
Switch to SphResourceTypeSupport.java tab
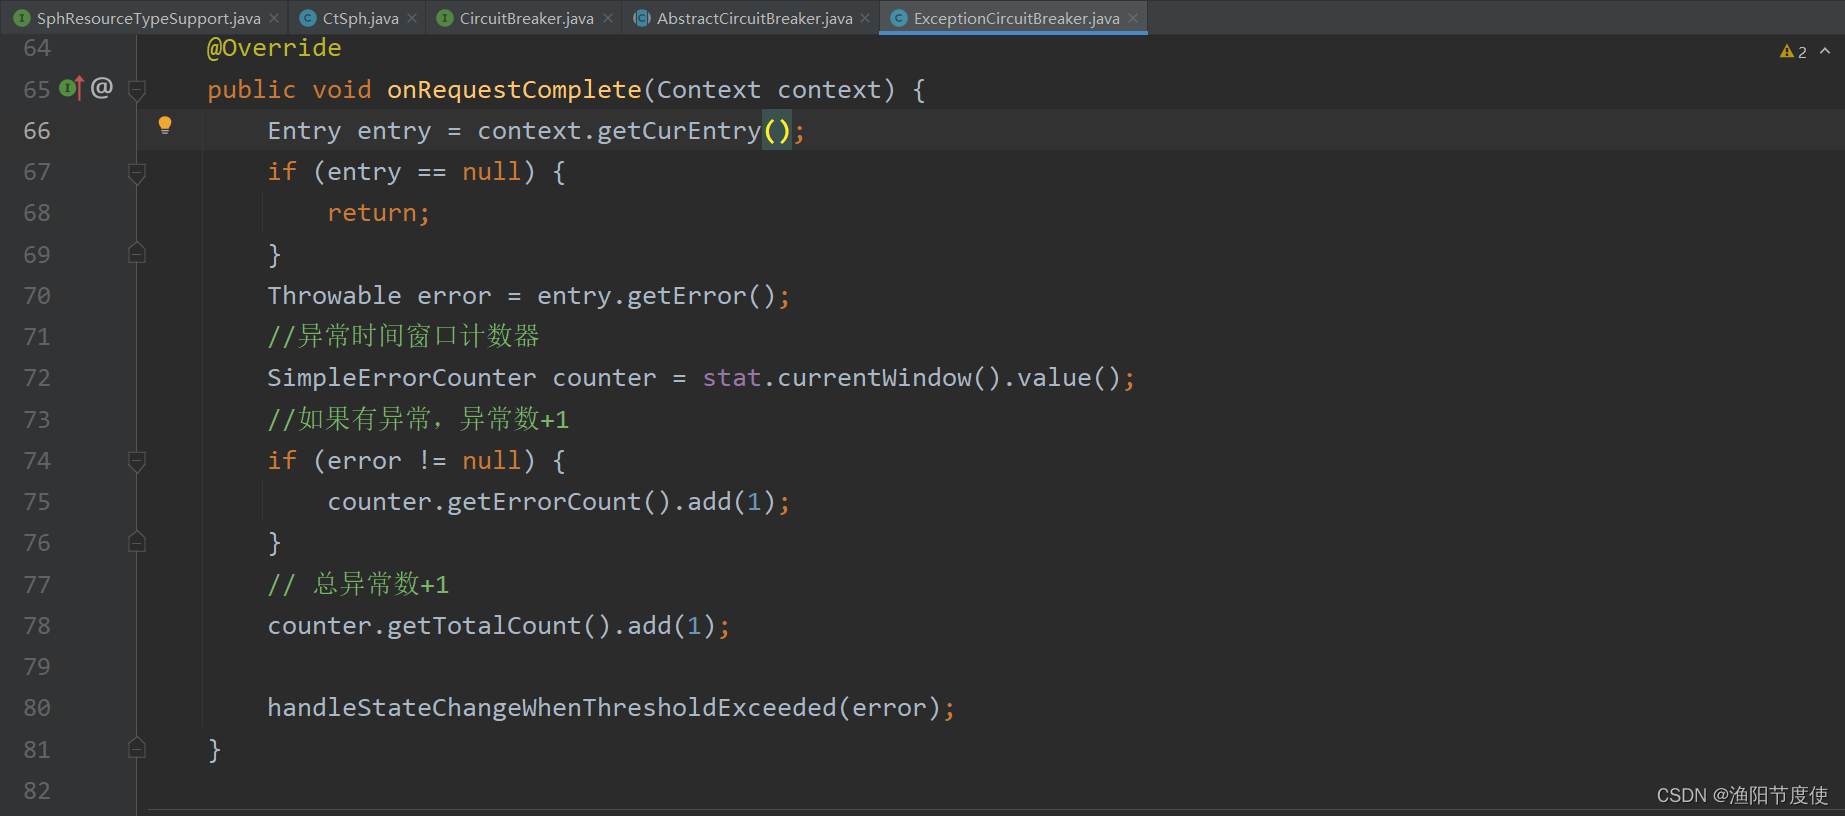pos(148,18)
